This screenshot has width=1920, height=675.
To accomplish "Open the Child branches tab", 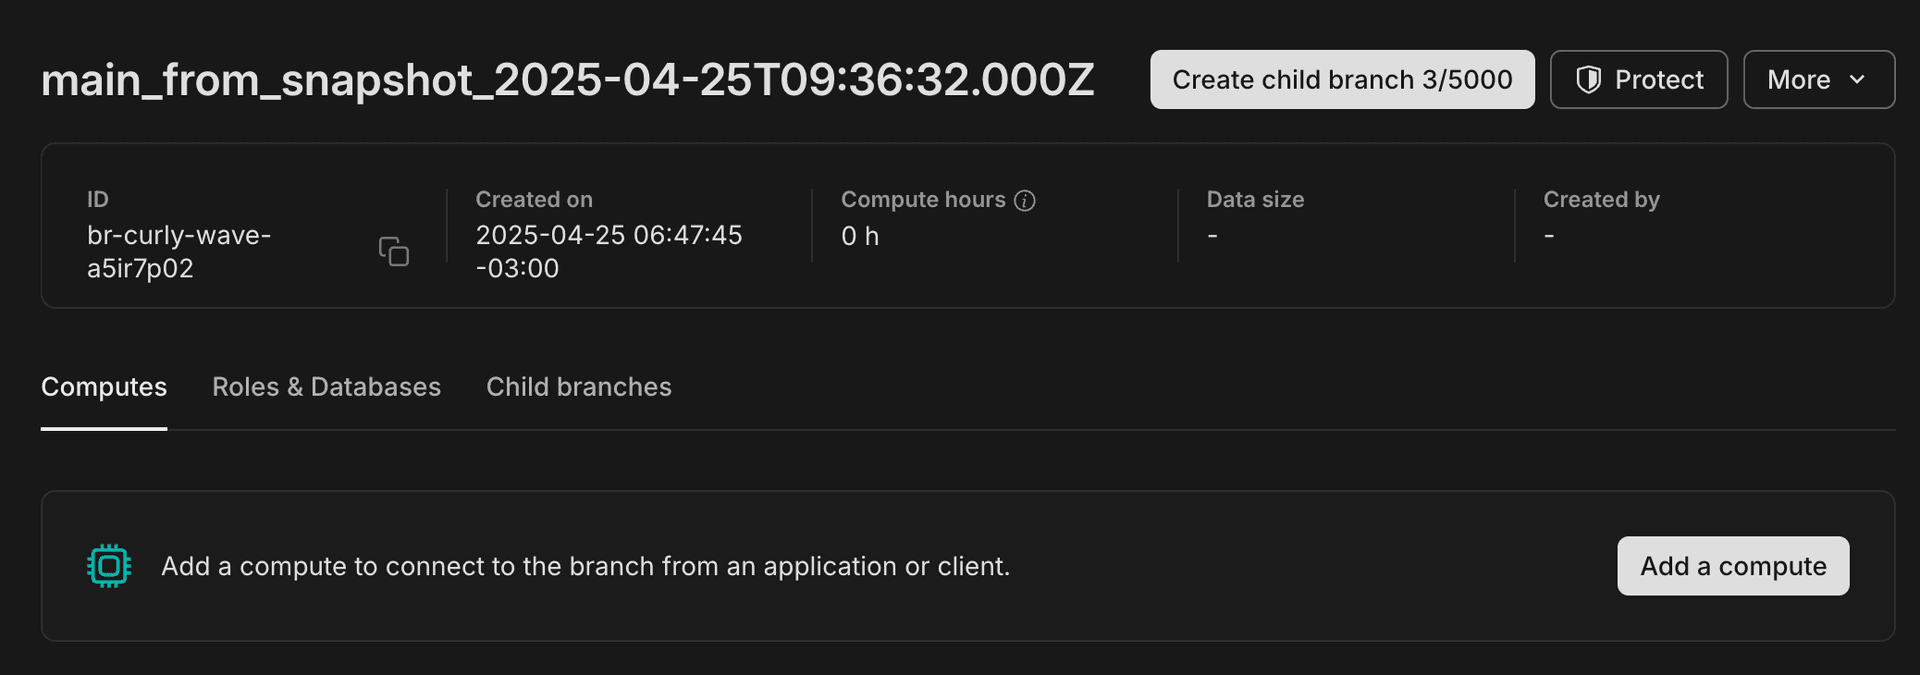I will click(578, 387).
